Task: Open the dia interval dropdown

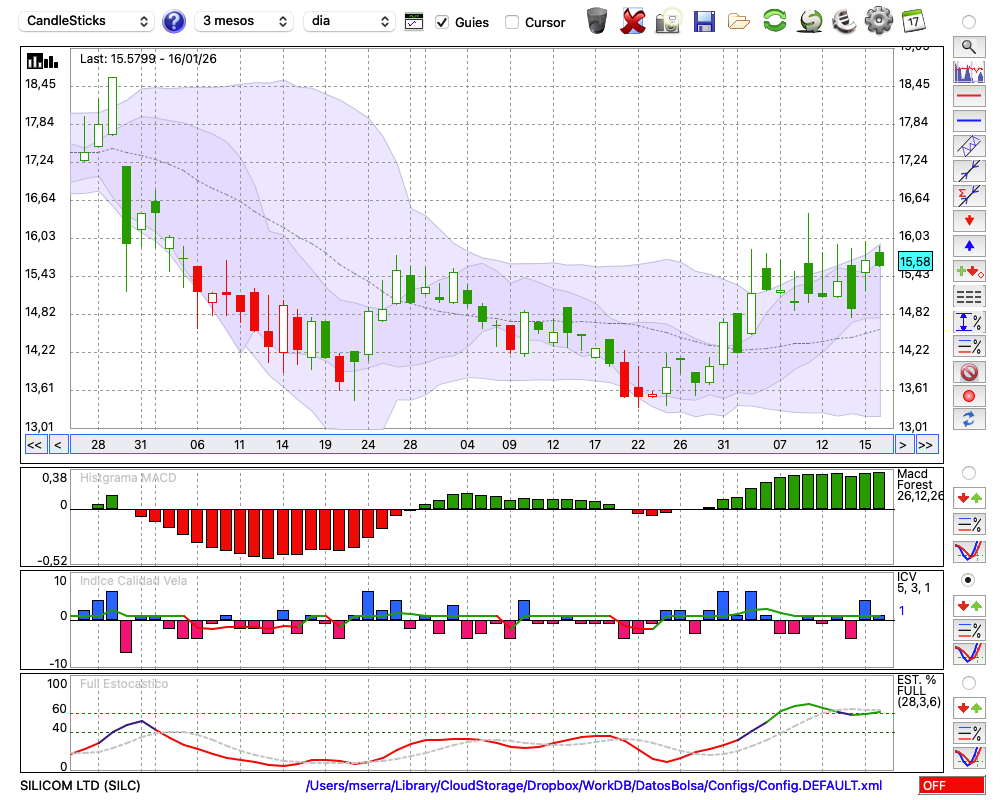Action: click(350, 21)
